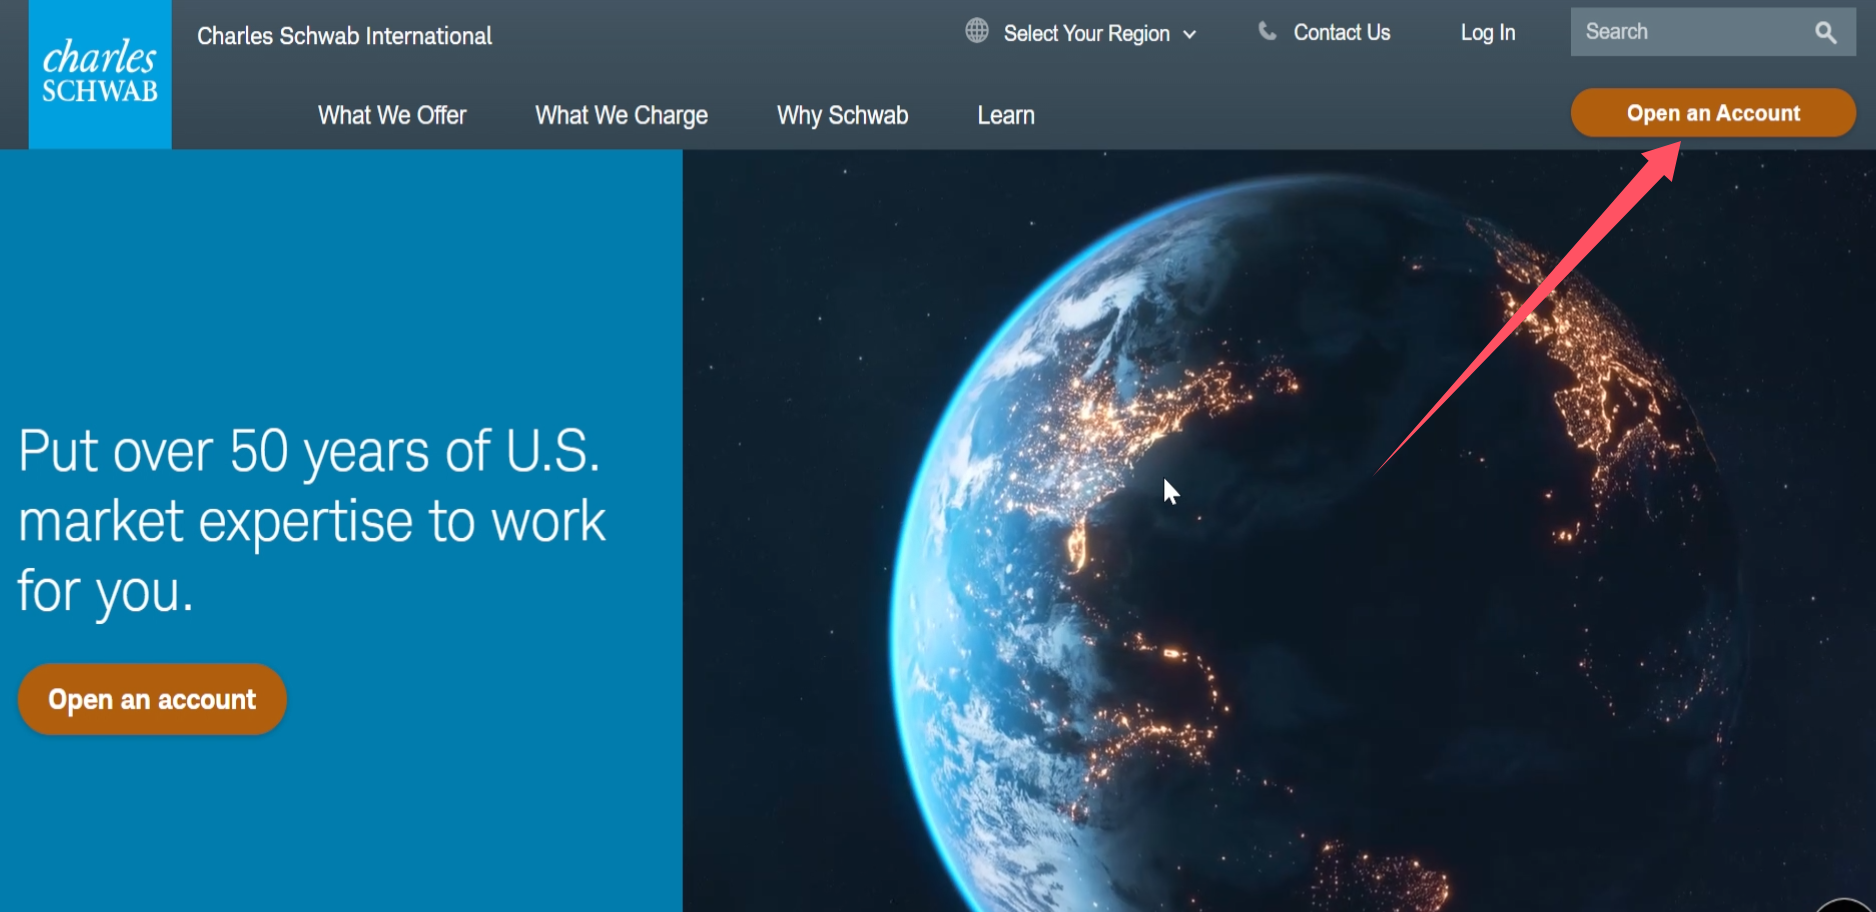Open the Why Schwab menu
Screen dimensions: 1876x912
[843, 115]
